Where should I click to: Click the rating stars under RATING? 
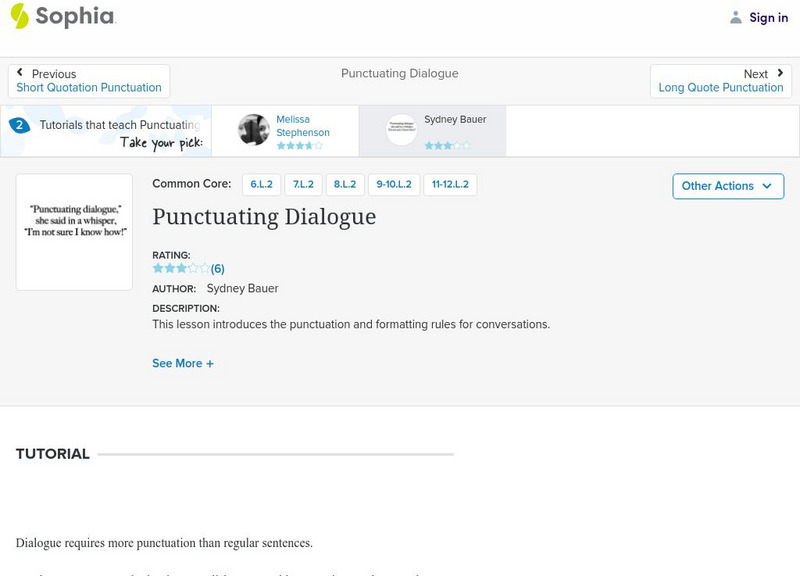pos(181,268)
